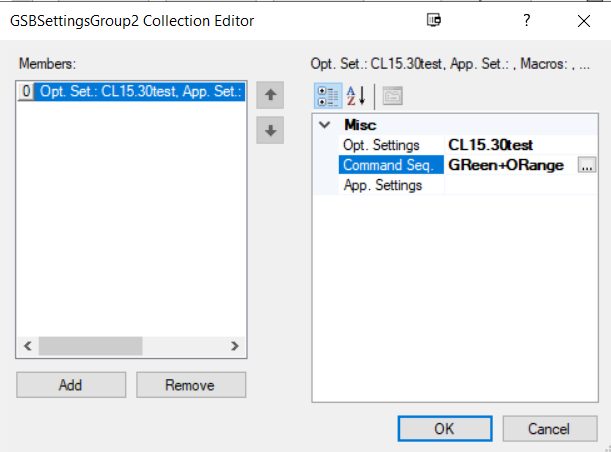Click the title bar icon left of Help

point(433,20)
